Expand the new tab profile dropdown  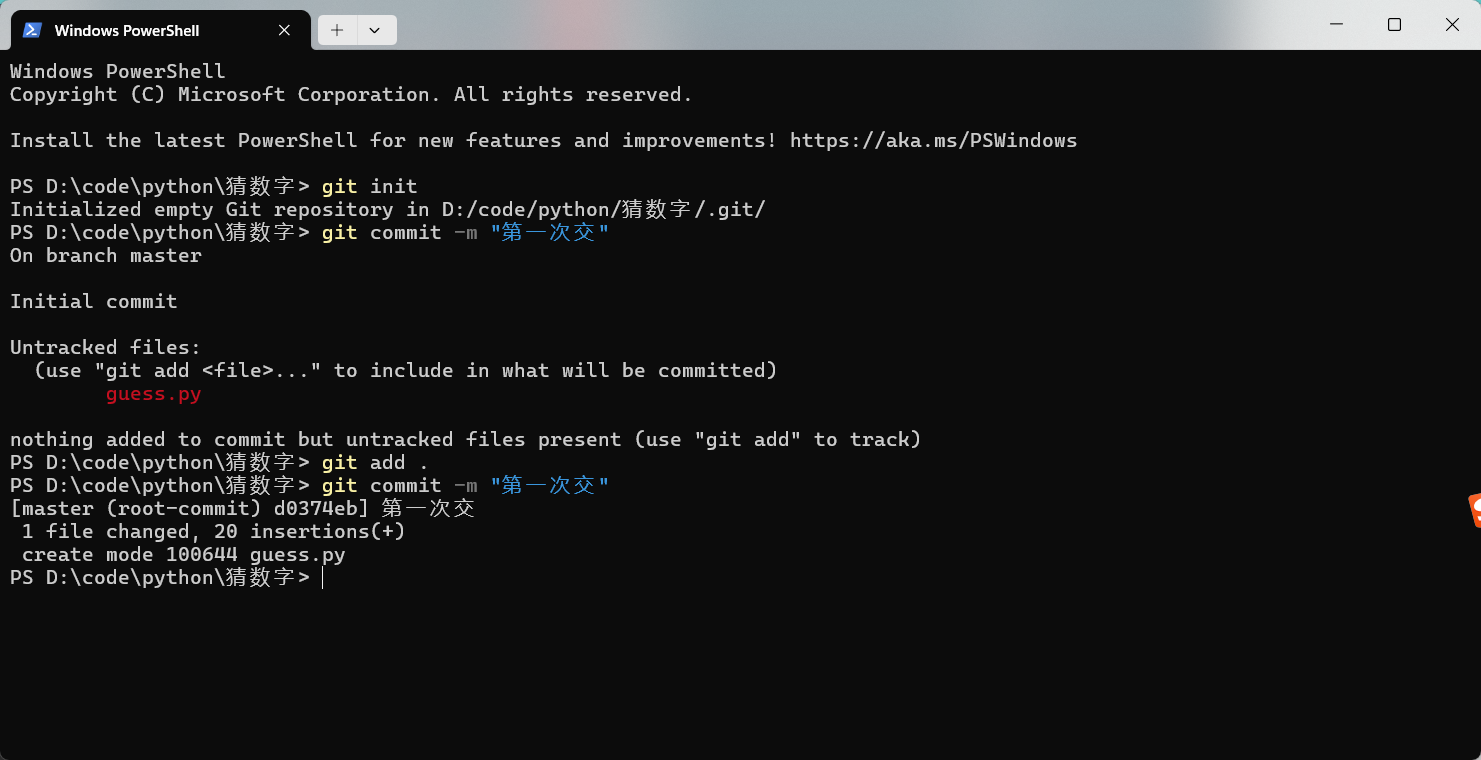click(x=374, y=30)
